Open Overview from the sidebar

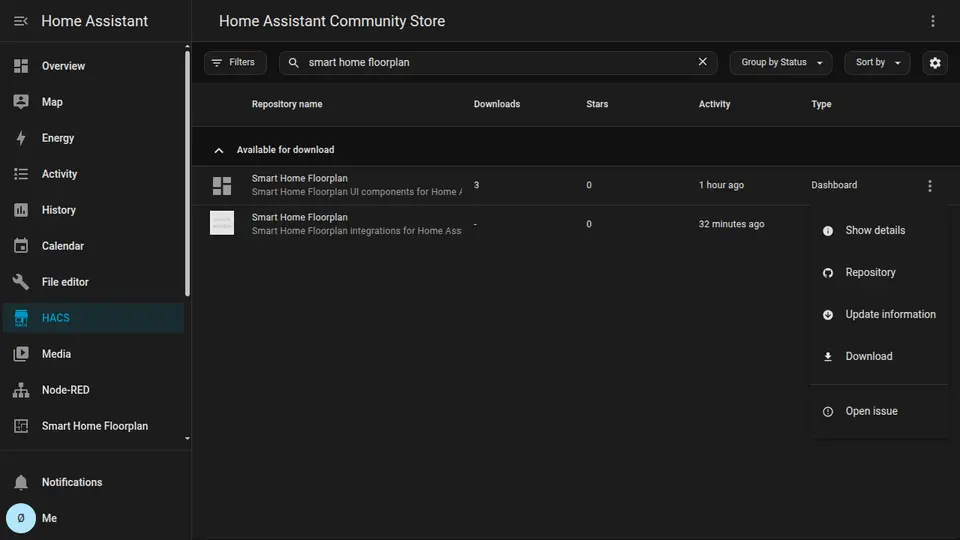click(93, 66)
